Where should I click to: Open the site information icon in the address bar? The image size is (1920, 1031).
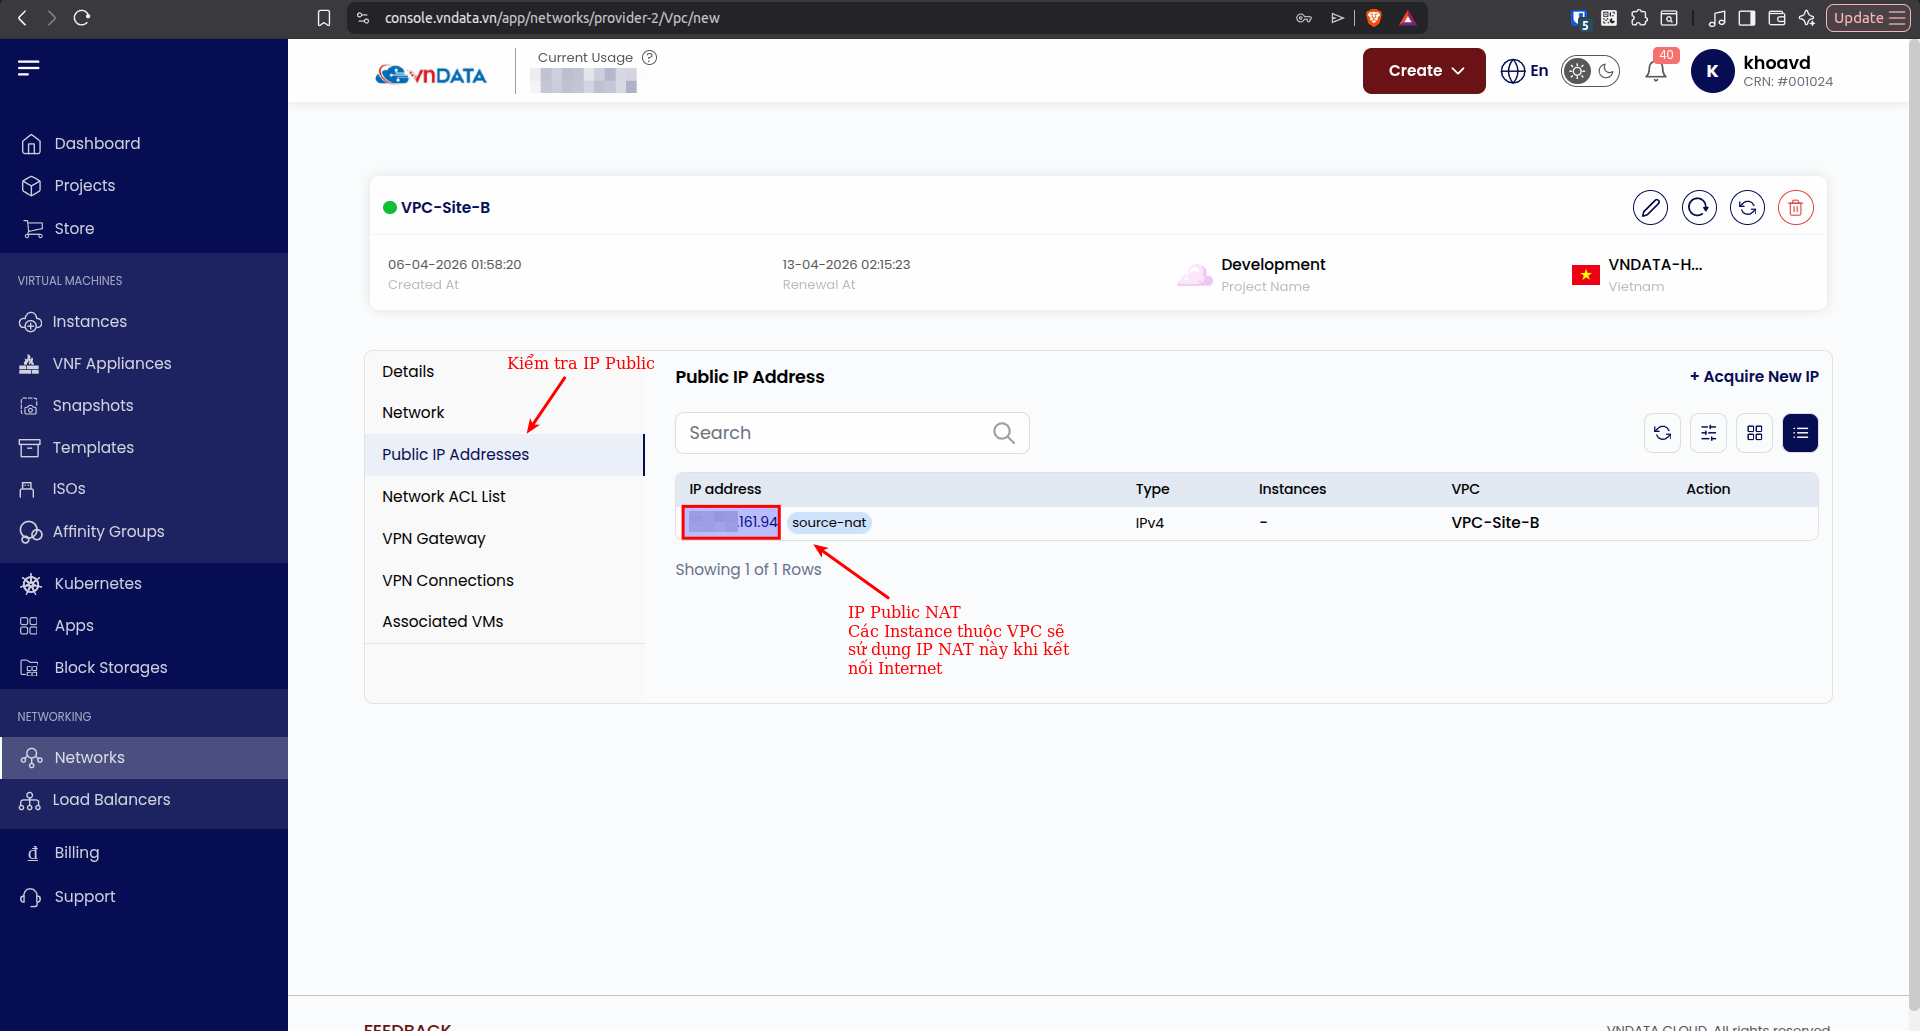coord(363,18)
